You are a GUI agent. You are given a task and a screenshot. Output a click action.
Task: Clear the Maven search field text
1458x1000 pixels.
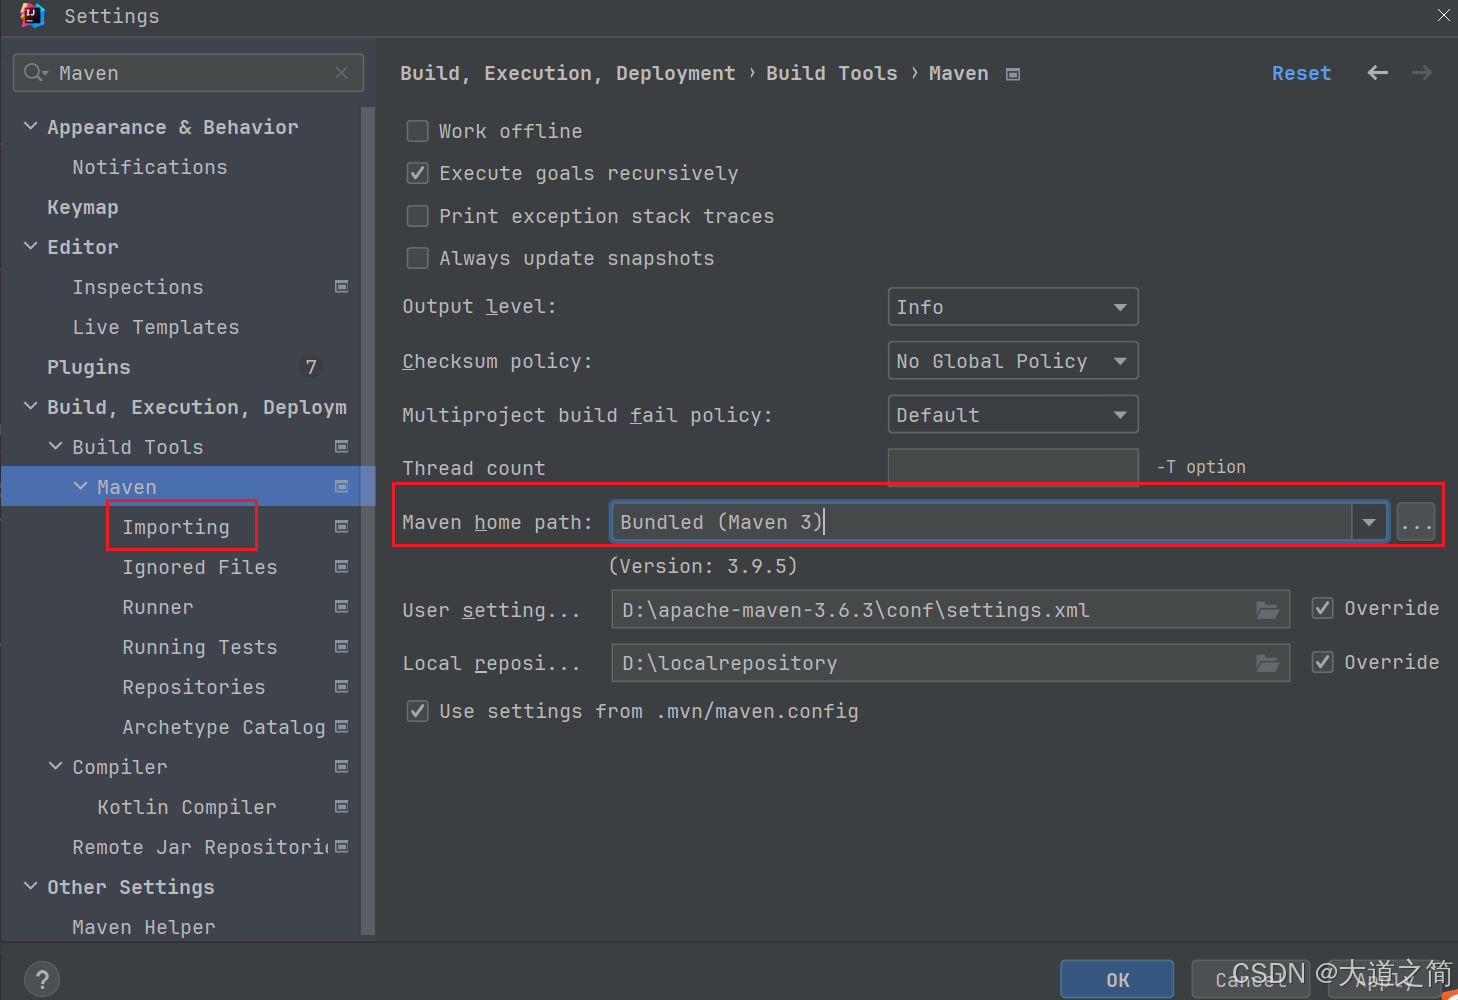coord(342,73)
